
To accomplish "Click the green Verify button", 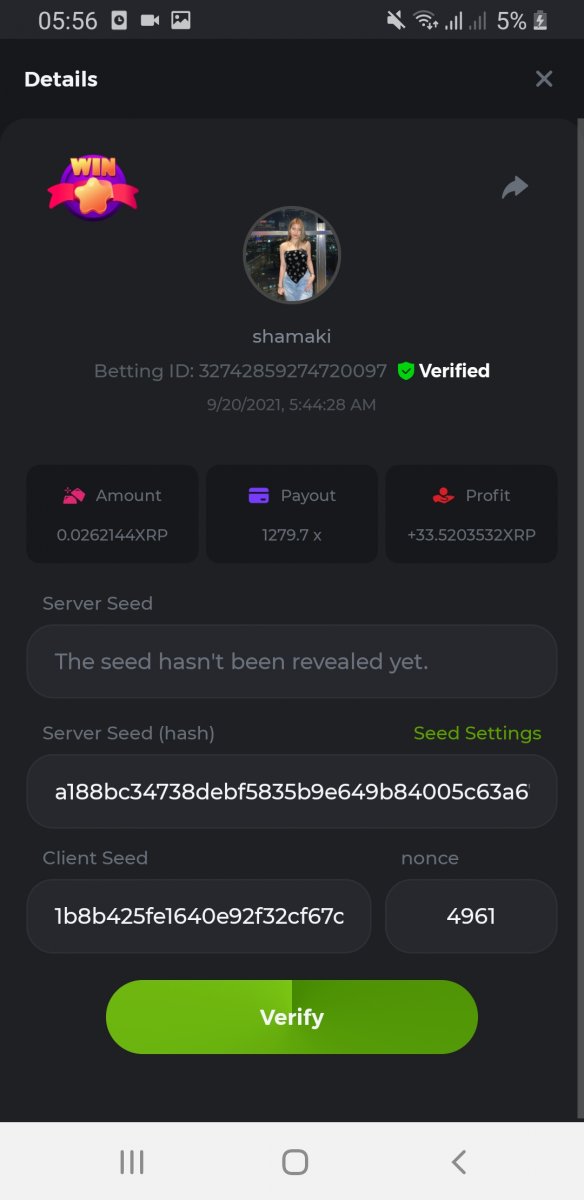I will click(x=292, y=1017).
